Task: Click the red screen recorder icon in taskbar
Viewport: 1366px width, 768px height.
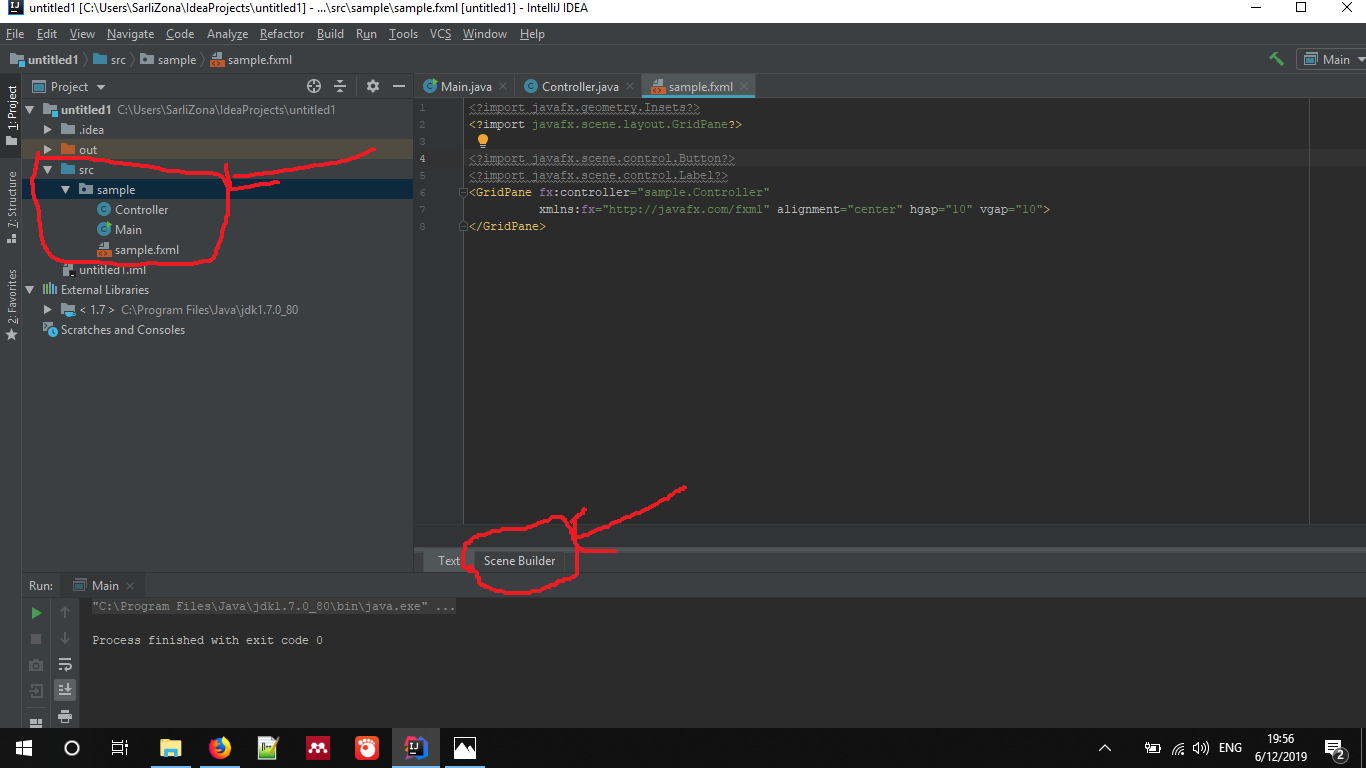Action: [366, 748]
